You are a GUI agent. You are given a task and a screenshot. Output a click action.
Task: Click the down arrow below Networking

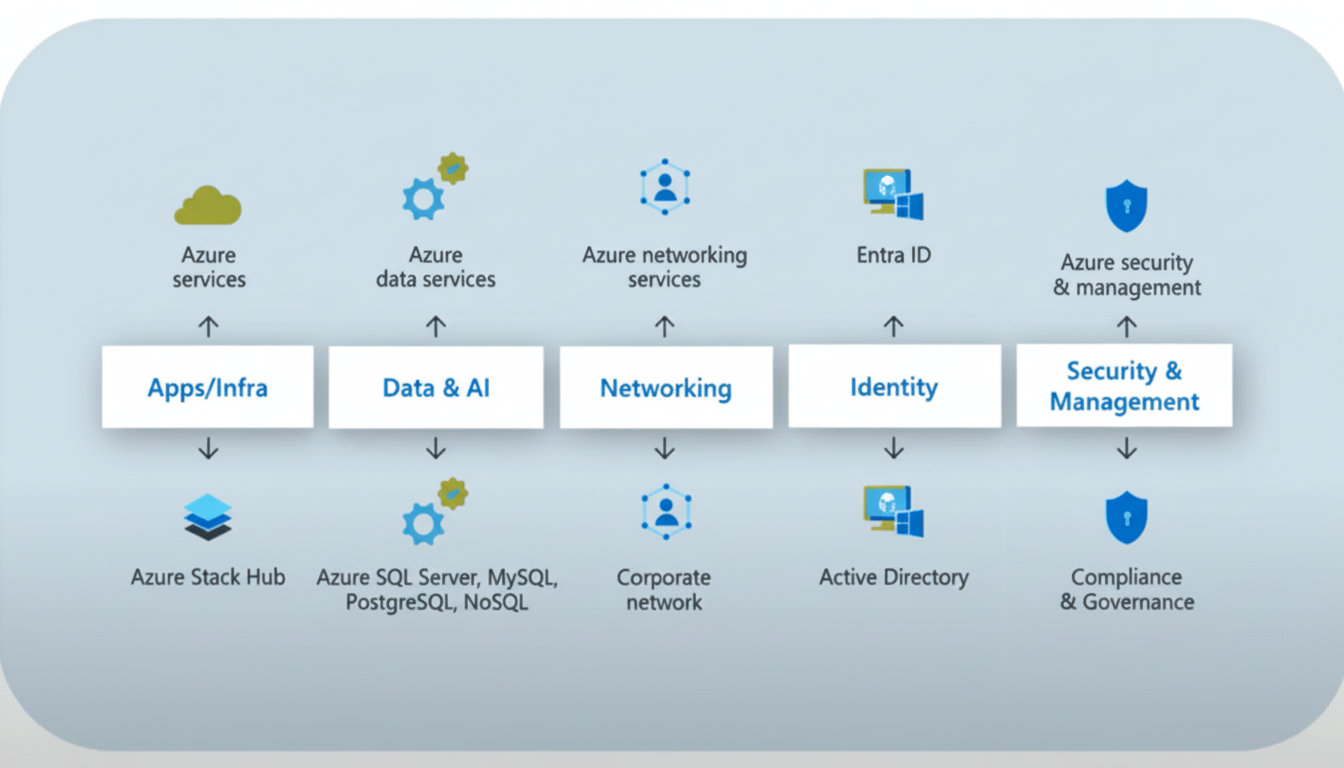pyautogui.click(x=665, y=449)
